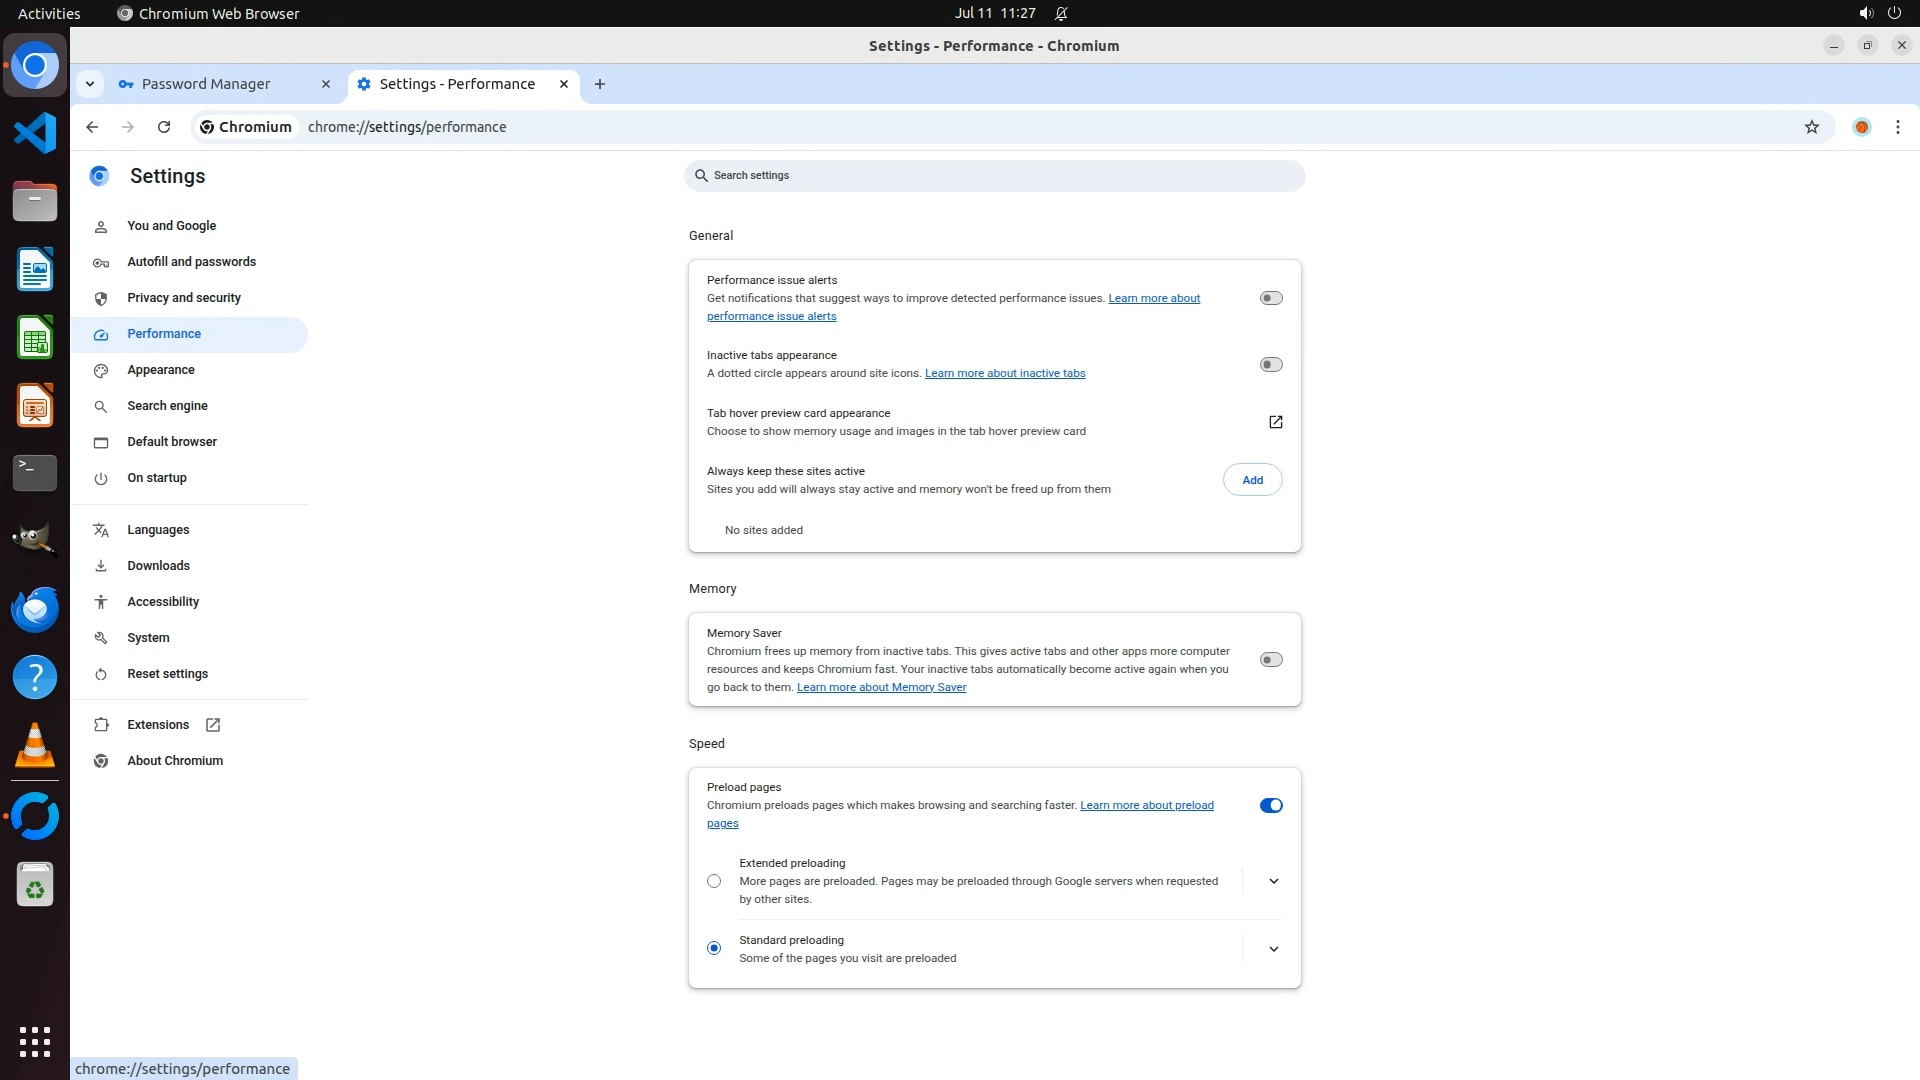Open the tab hover preview card external link icon
The width and height of the screenshot is (1920, 1080).
click(x=1275, y=422)
